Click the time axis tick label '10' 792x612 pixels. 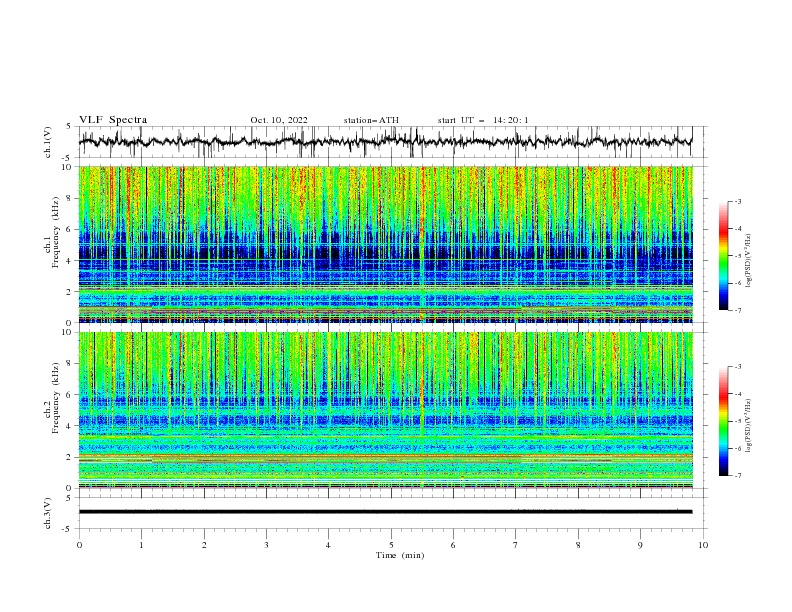[x=703, y=545]
